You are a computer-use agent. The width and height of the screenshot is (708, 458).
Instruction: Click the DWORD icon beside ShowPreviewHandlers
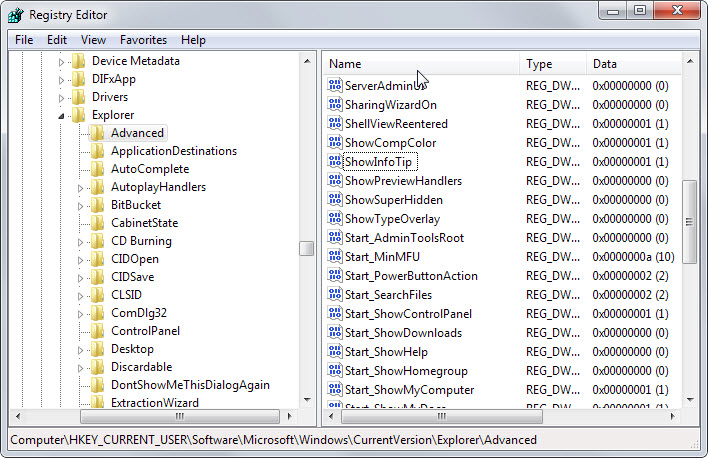pos(335,180)
